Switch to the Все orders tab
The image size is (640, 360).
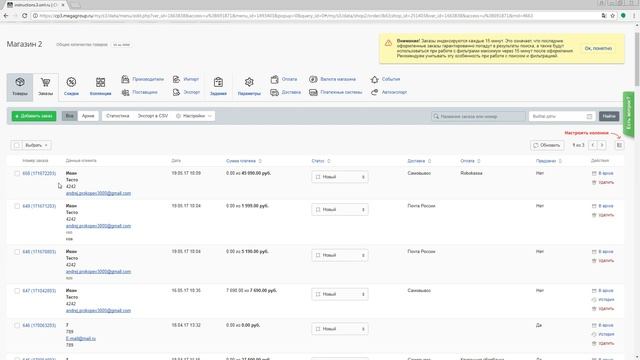tap(69, 116)
